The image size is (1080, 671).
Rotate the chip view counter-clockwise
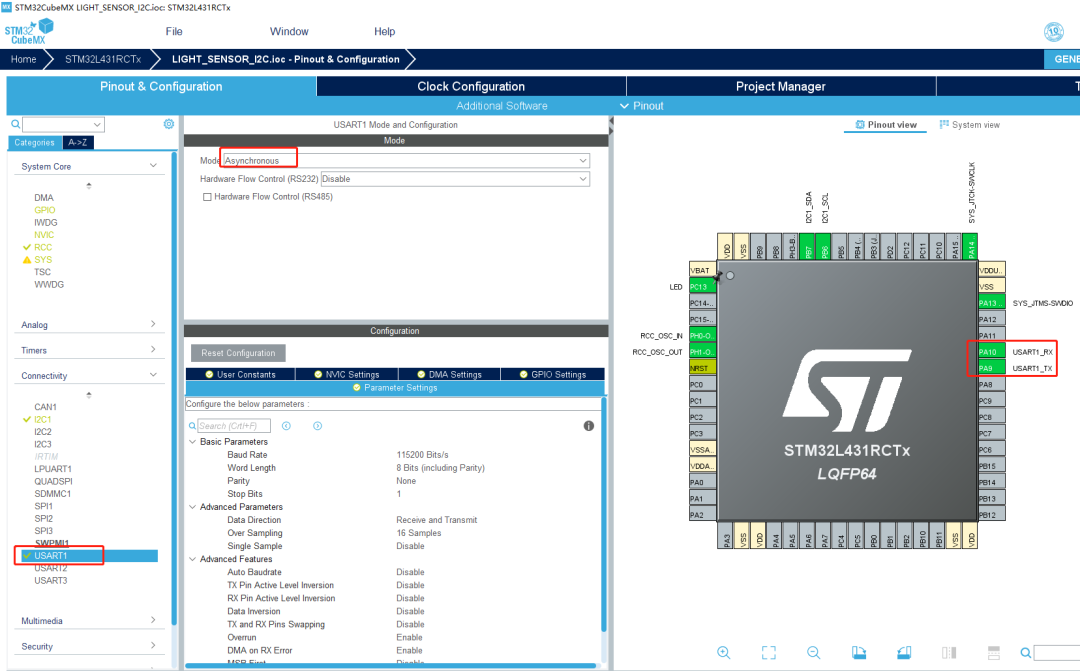(904, 652)
